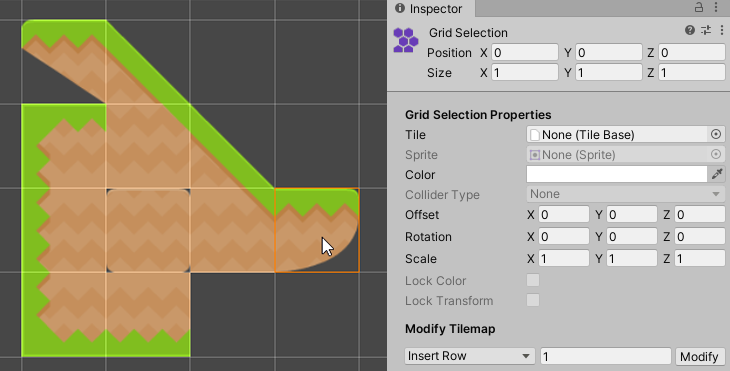Click the Inspector lock icon

(x=699, y=7)
